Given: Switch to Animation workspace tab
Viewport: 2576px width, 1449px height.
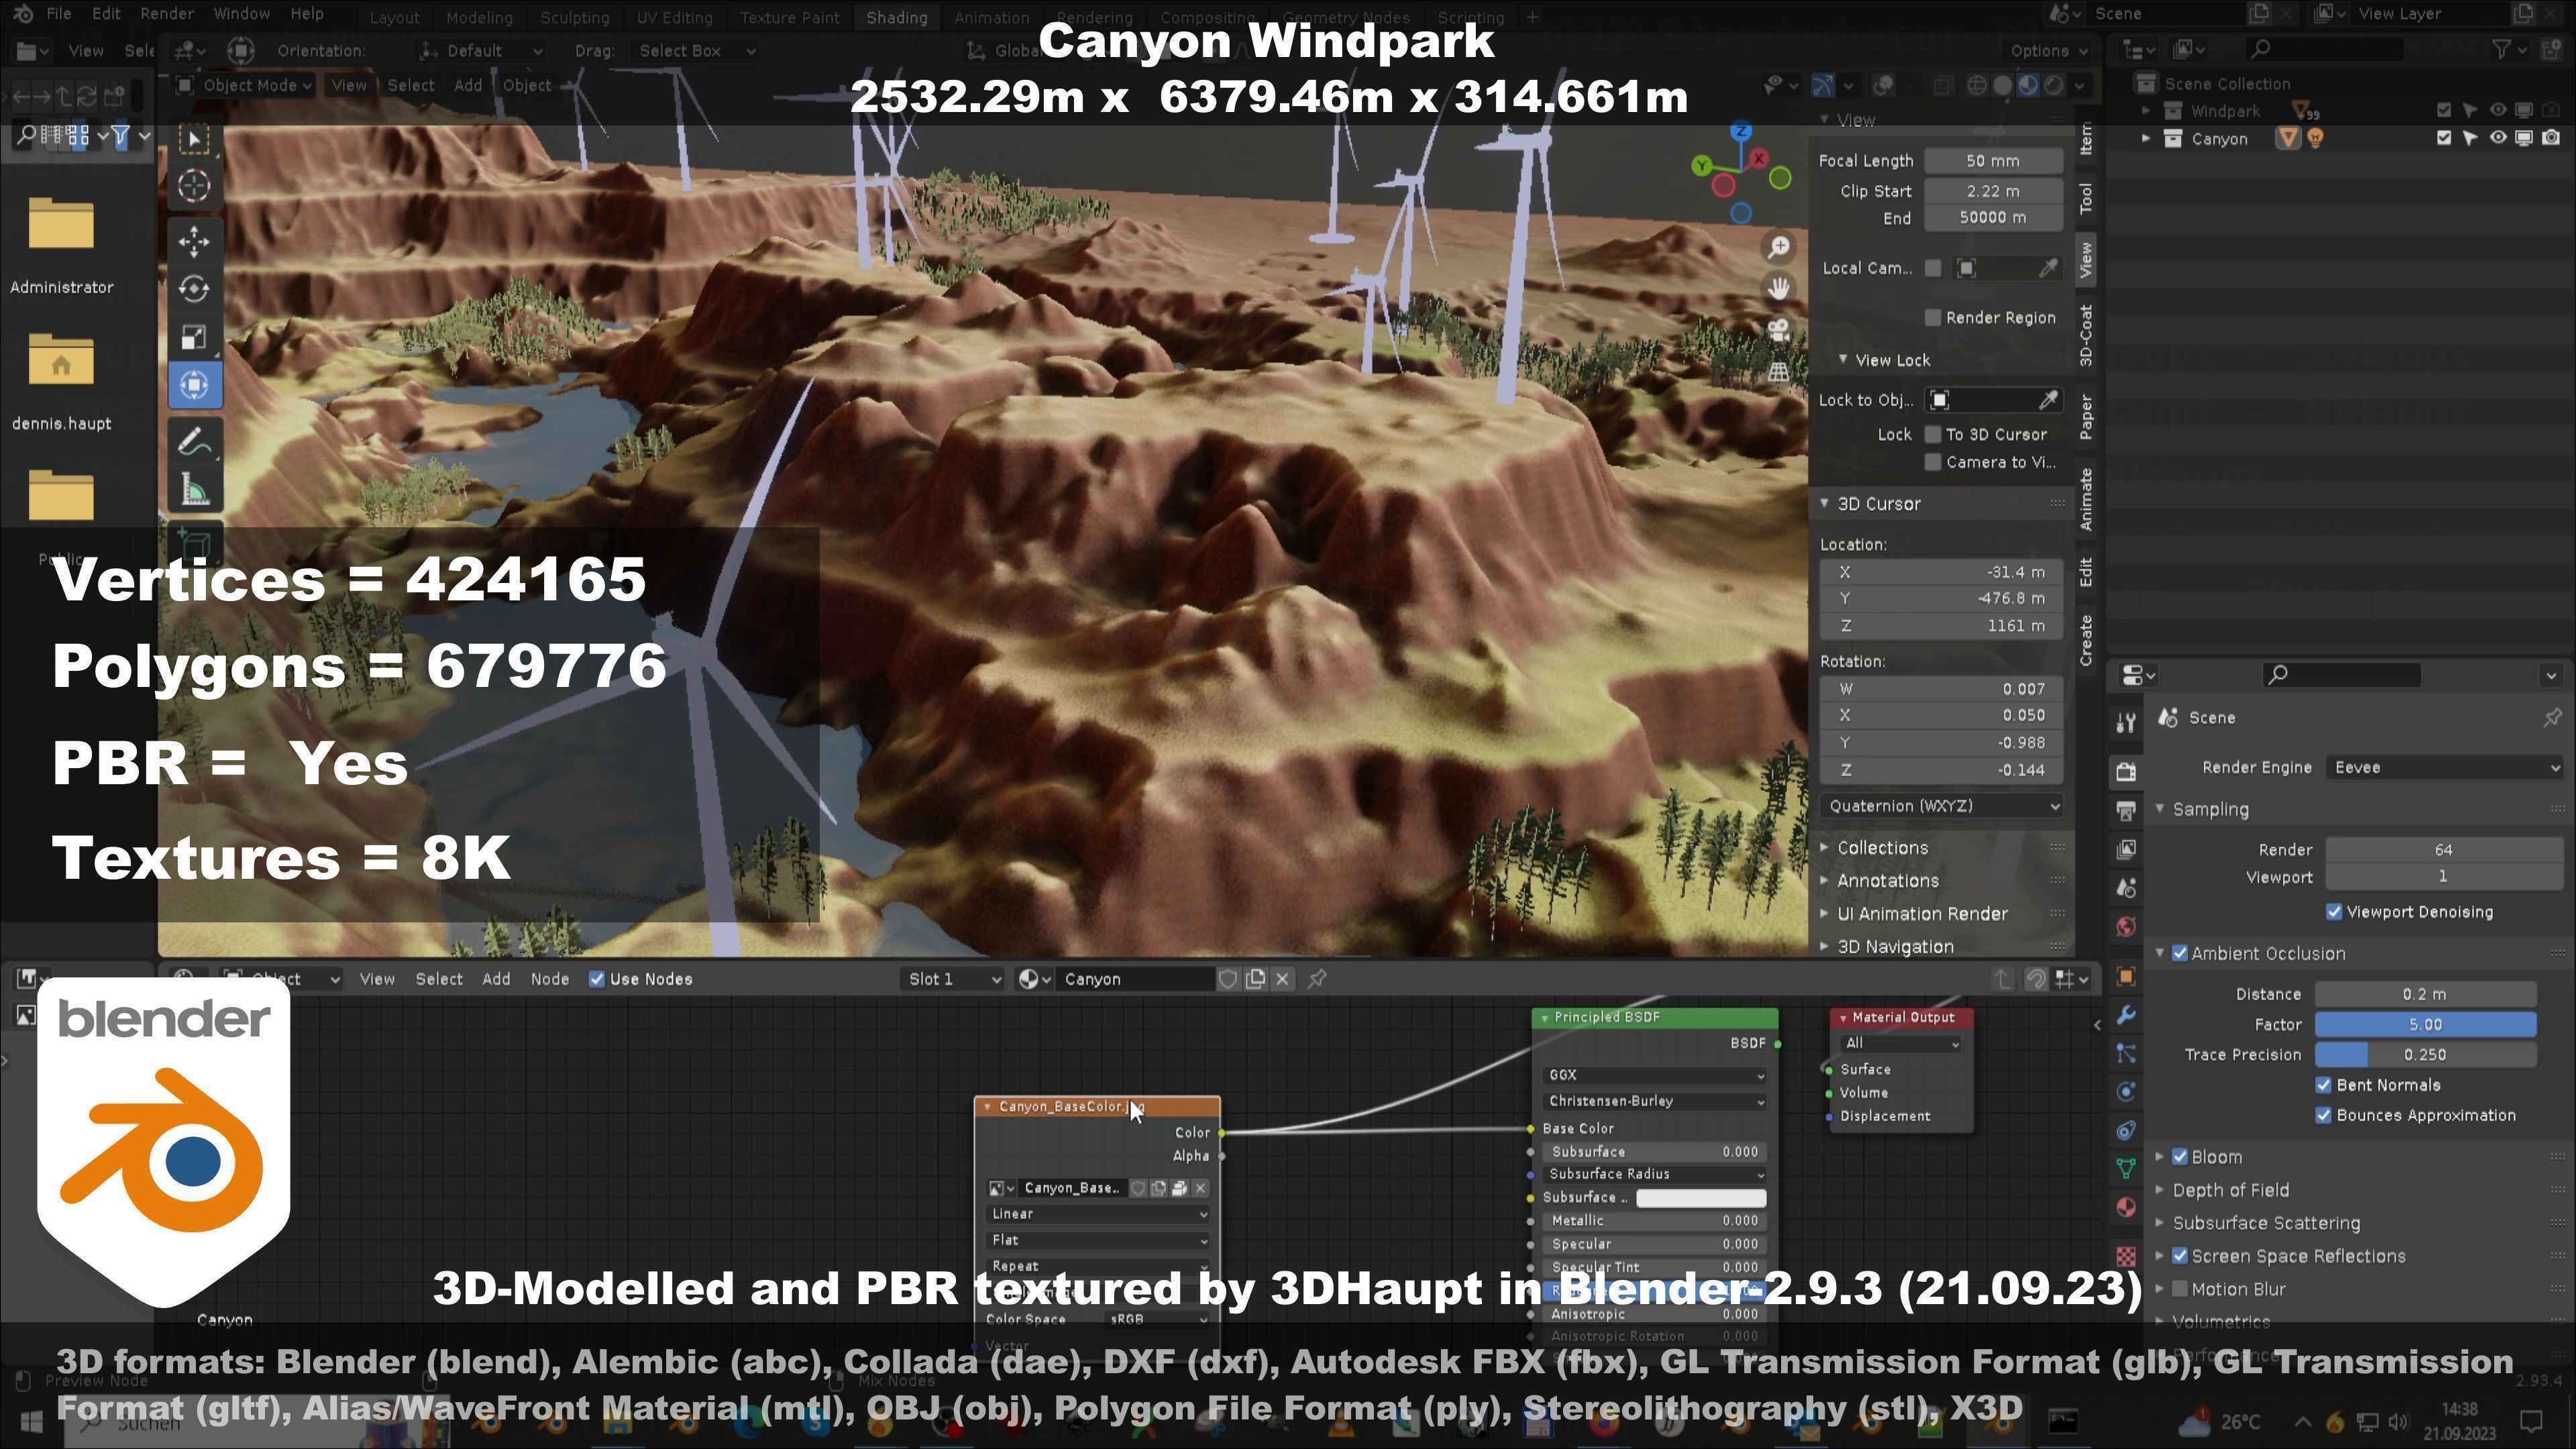Looking at the screenshot, I should click(991, 17).
